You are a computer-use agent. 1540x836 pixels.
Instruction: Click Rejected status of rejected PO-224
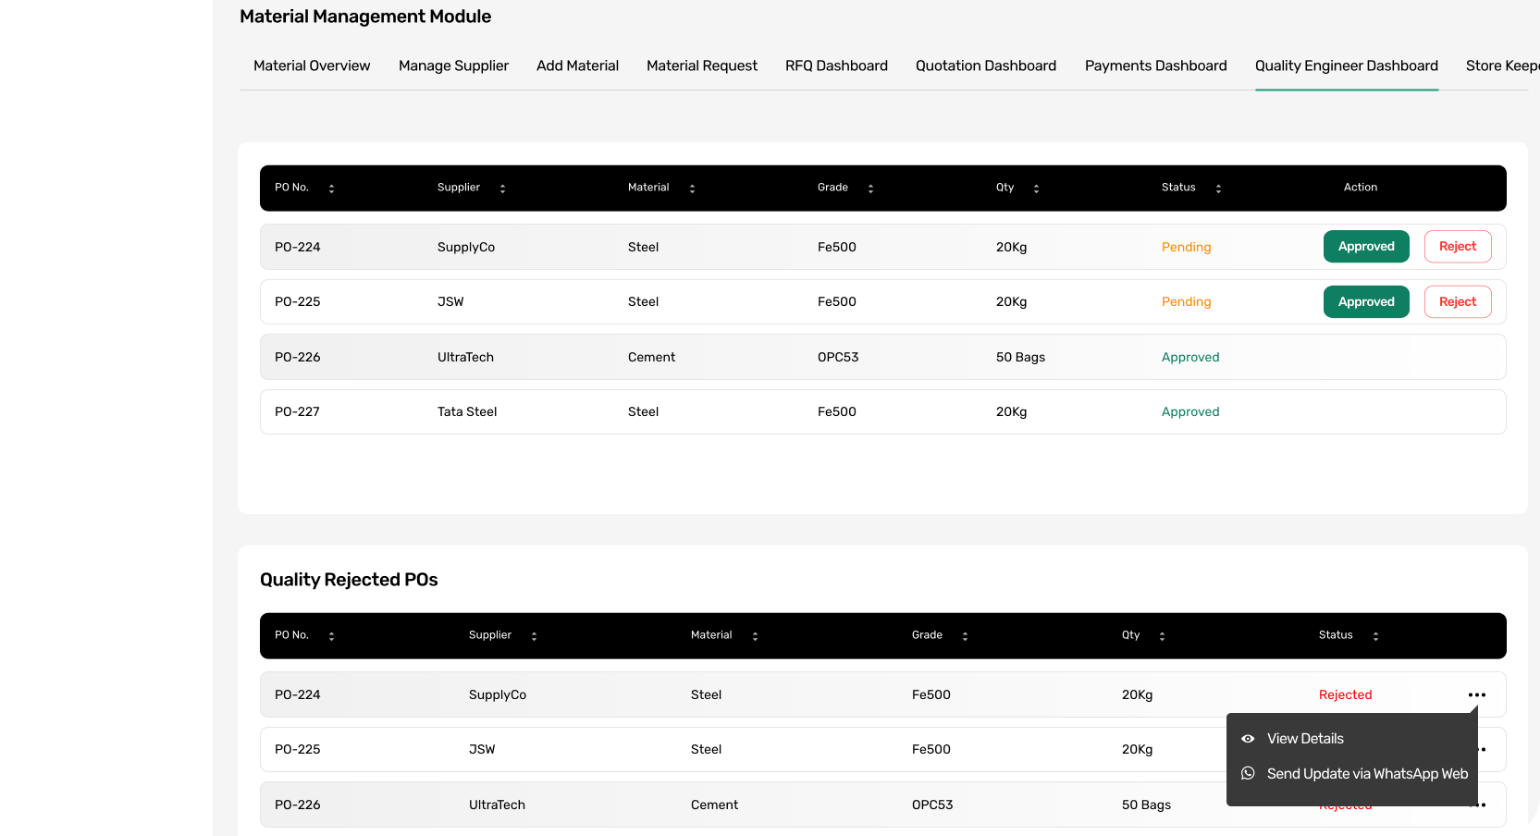point(1345,695)
